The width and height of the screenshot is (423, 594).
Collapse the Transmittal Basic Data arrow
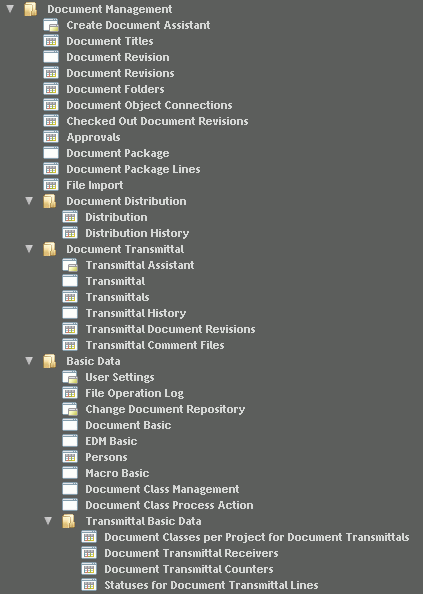48,521
